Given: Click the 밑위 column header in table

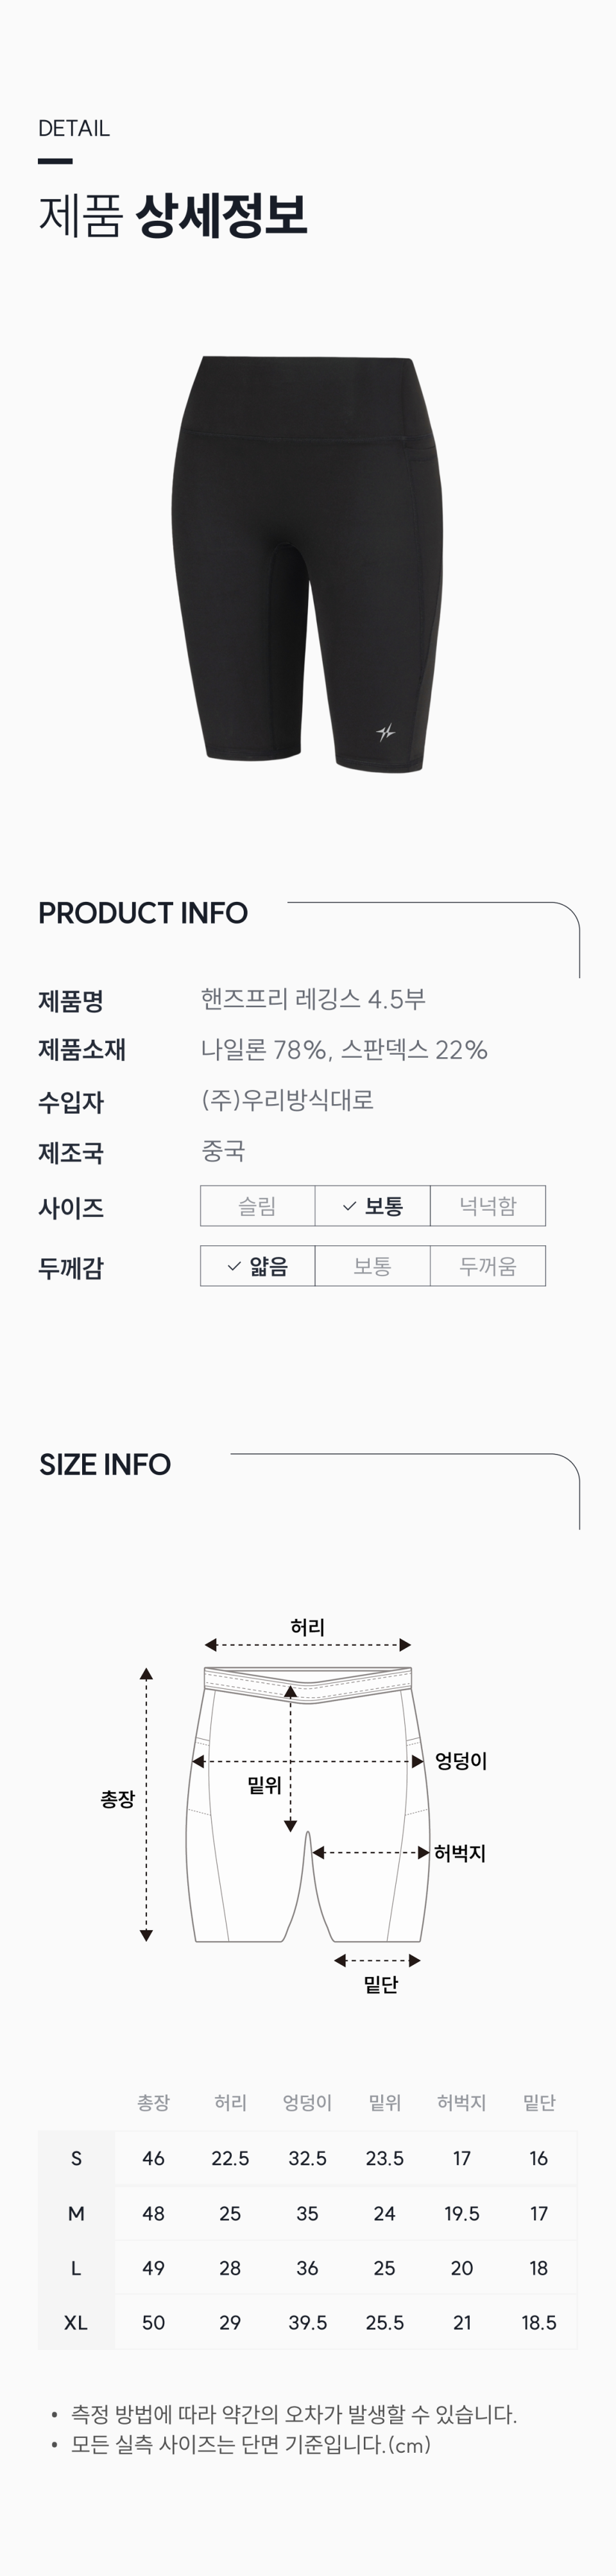Looking at the screenshot, I should click(x=384, y=2102).
